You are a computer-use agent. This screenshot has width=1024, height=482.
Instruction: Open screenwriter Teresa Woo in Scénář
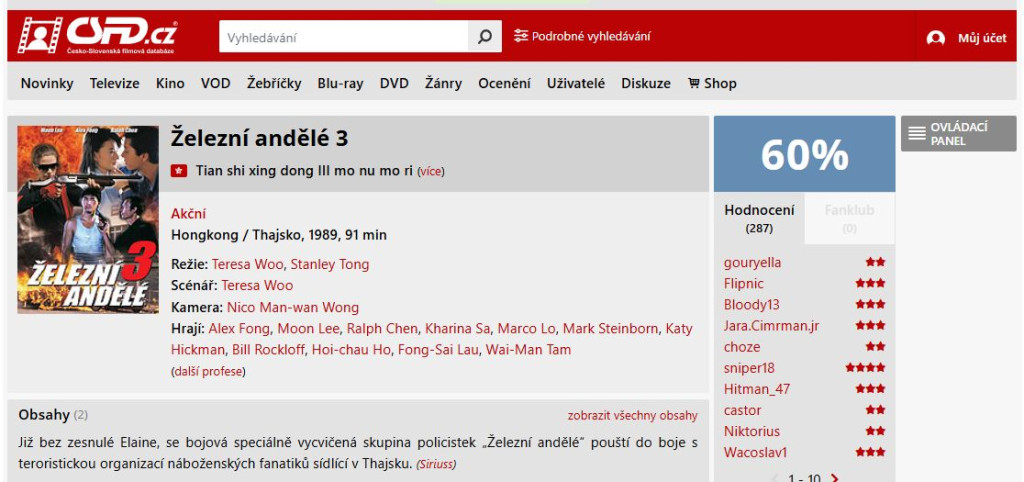pos(257,285)
